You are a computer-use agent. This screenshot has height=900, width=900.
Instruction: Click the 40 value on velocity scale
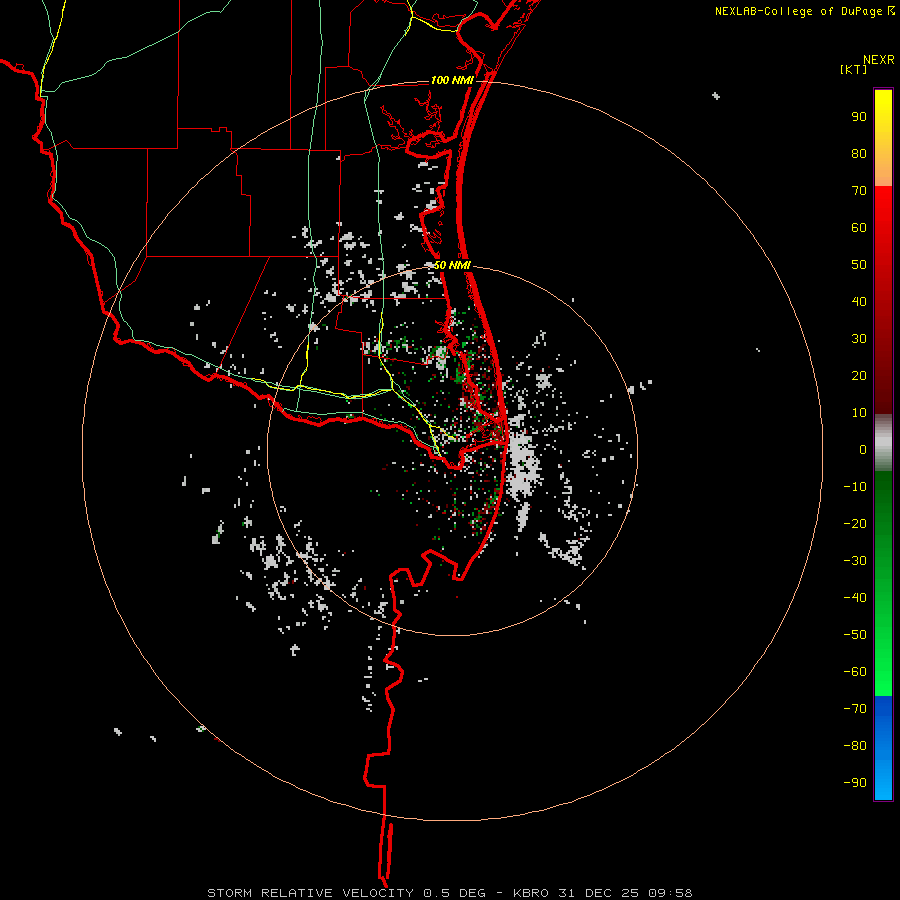click(x=859, y=302)
